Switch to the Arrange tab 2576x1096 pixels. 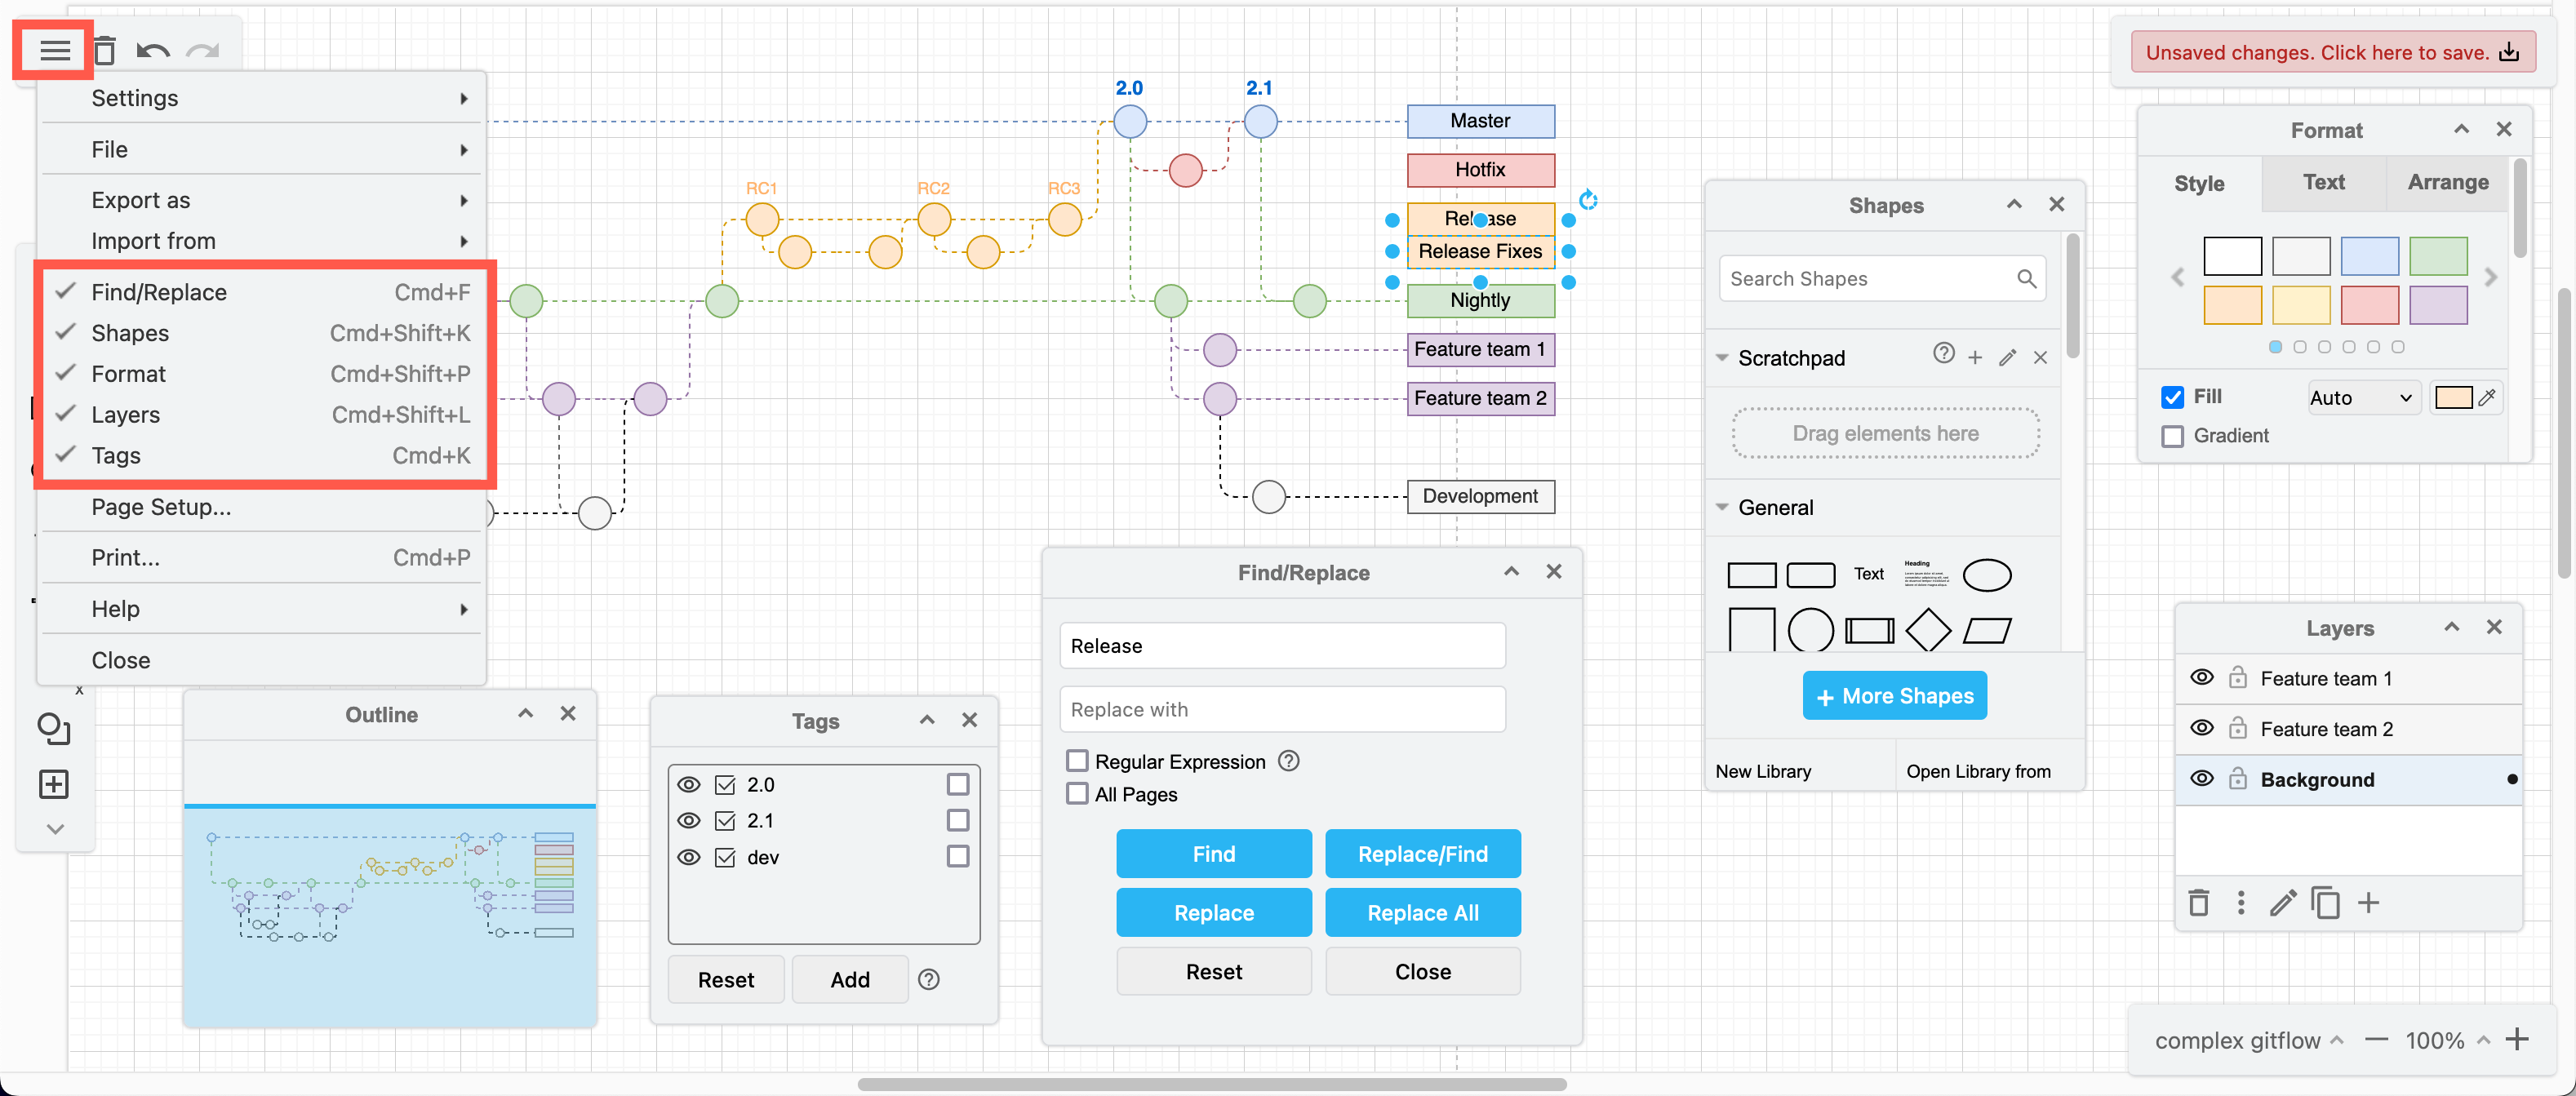coord(2447,182)
